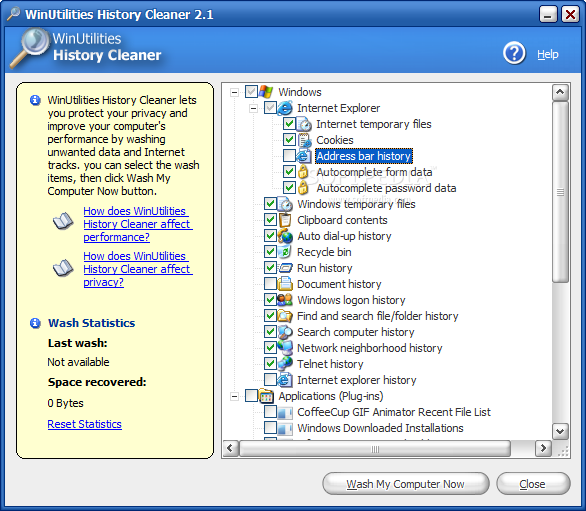This screenshot has height=511, width=586.
Task: Click the book icon beside performance link
Action: pyautogui.click(x=63, y=221)
